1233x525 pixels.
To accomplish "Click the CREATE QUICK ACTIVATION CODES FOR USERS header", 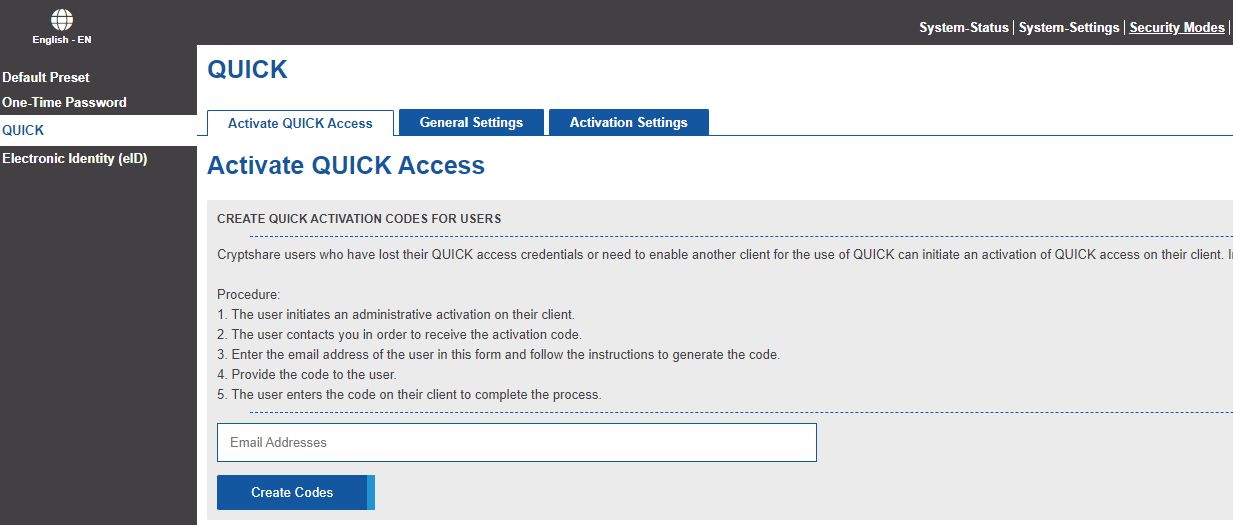I will 359,218.
